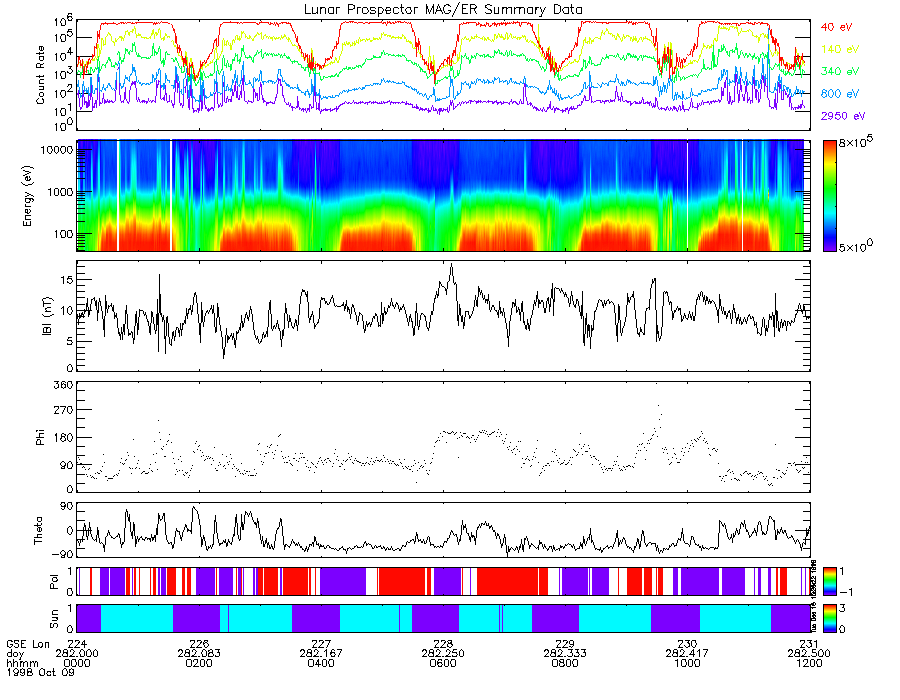900x700 pixels.
Task: Click the GSE longitude tick '226'
Action: pos(199,644)
